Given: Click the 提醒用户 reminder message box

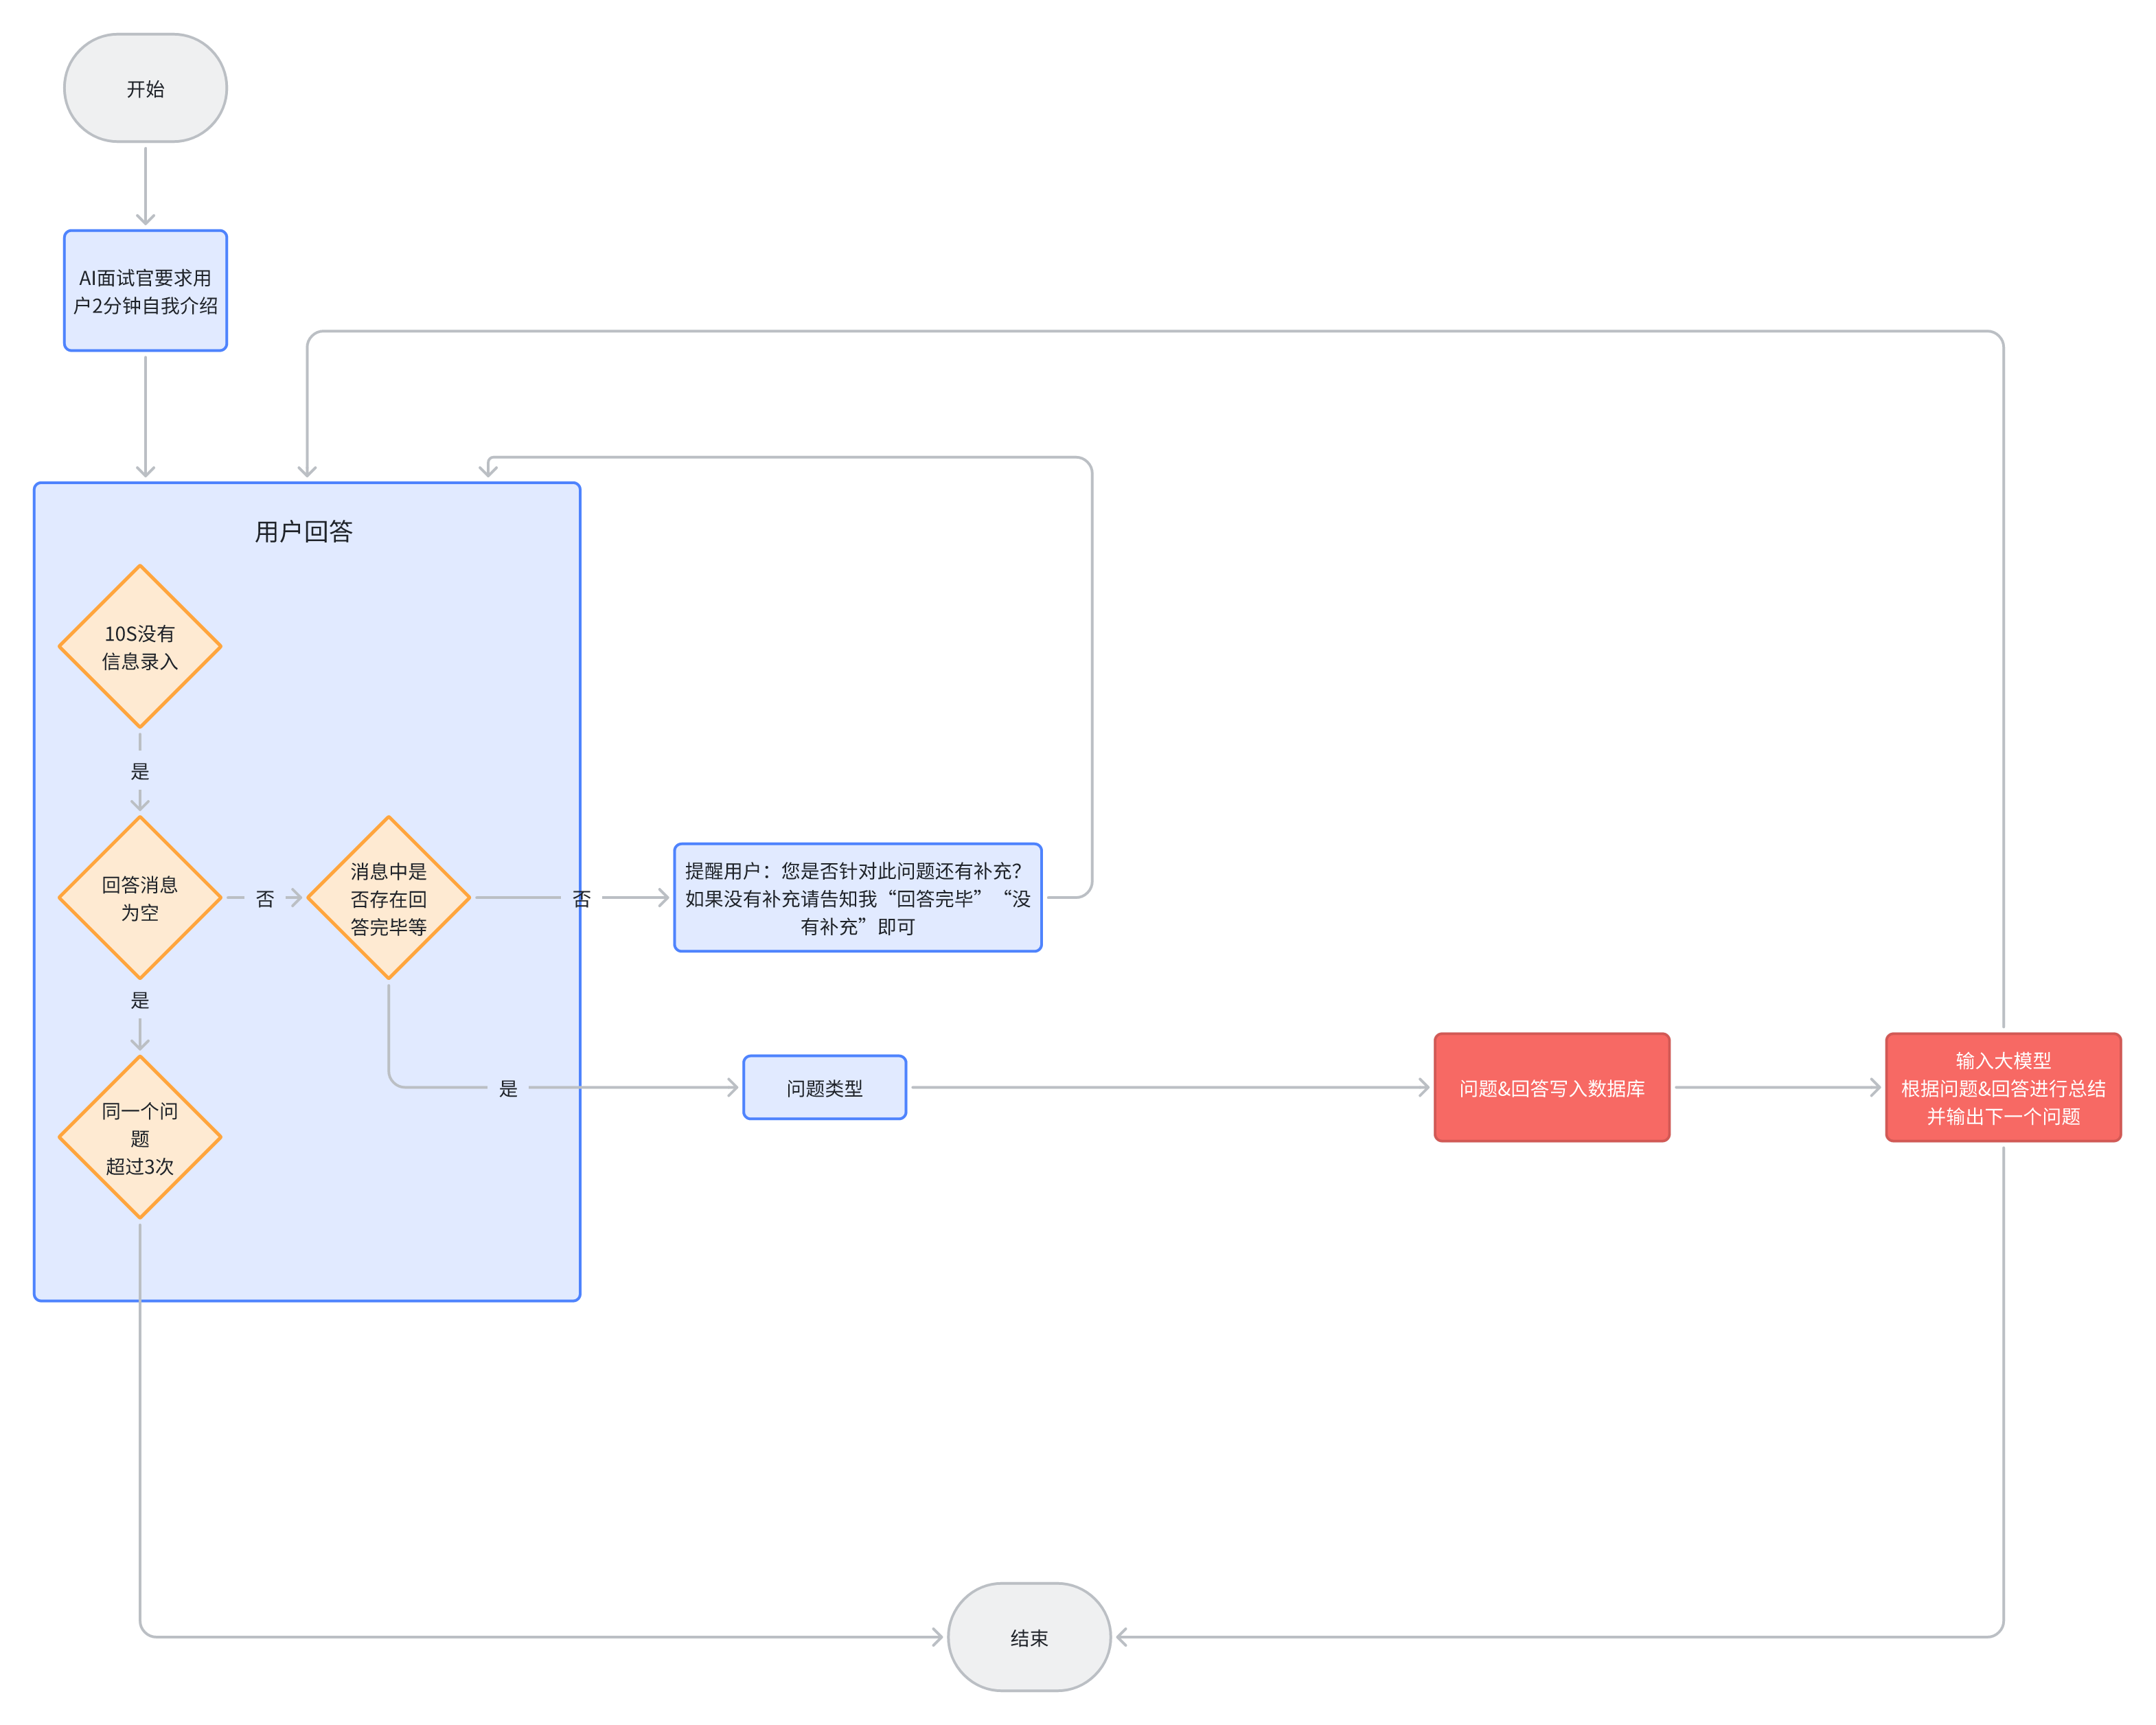Looking at the screenshot, I should coord(858,898).
